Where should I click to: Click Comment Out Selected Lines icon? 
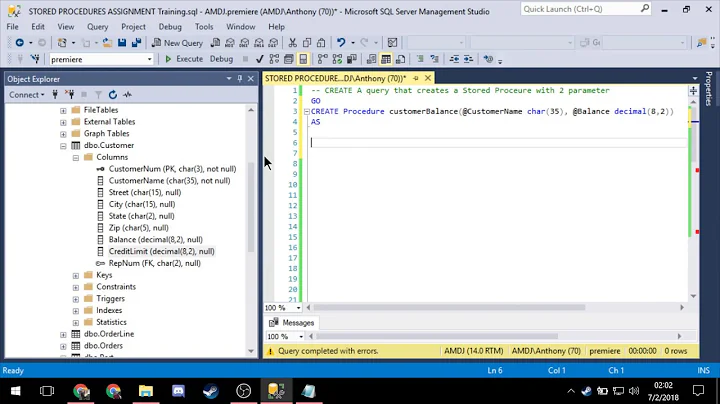coord(420,59)
